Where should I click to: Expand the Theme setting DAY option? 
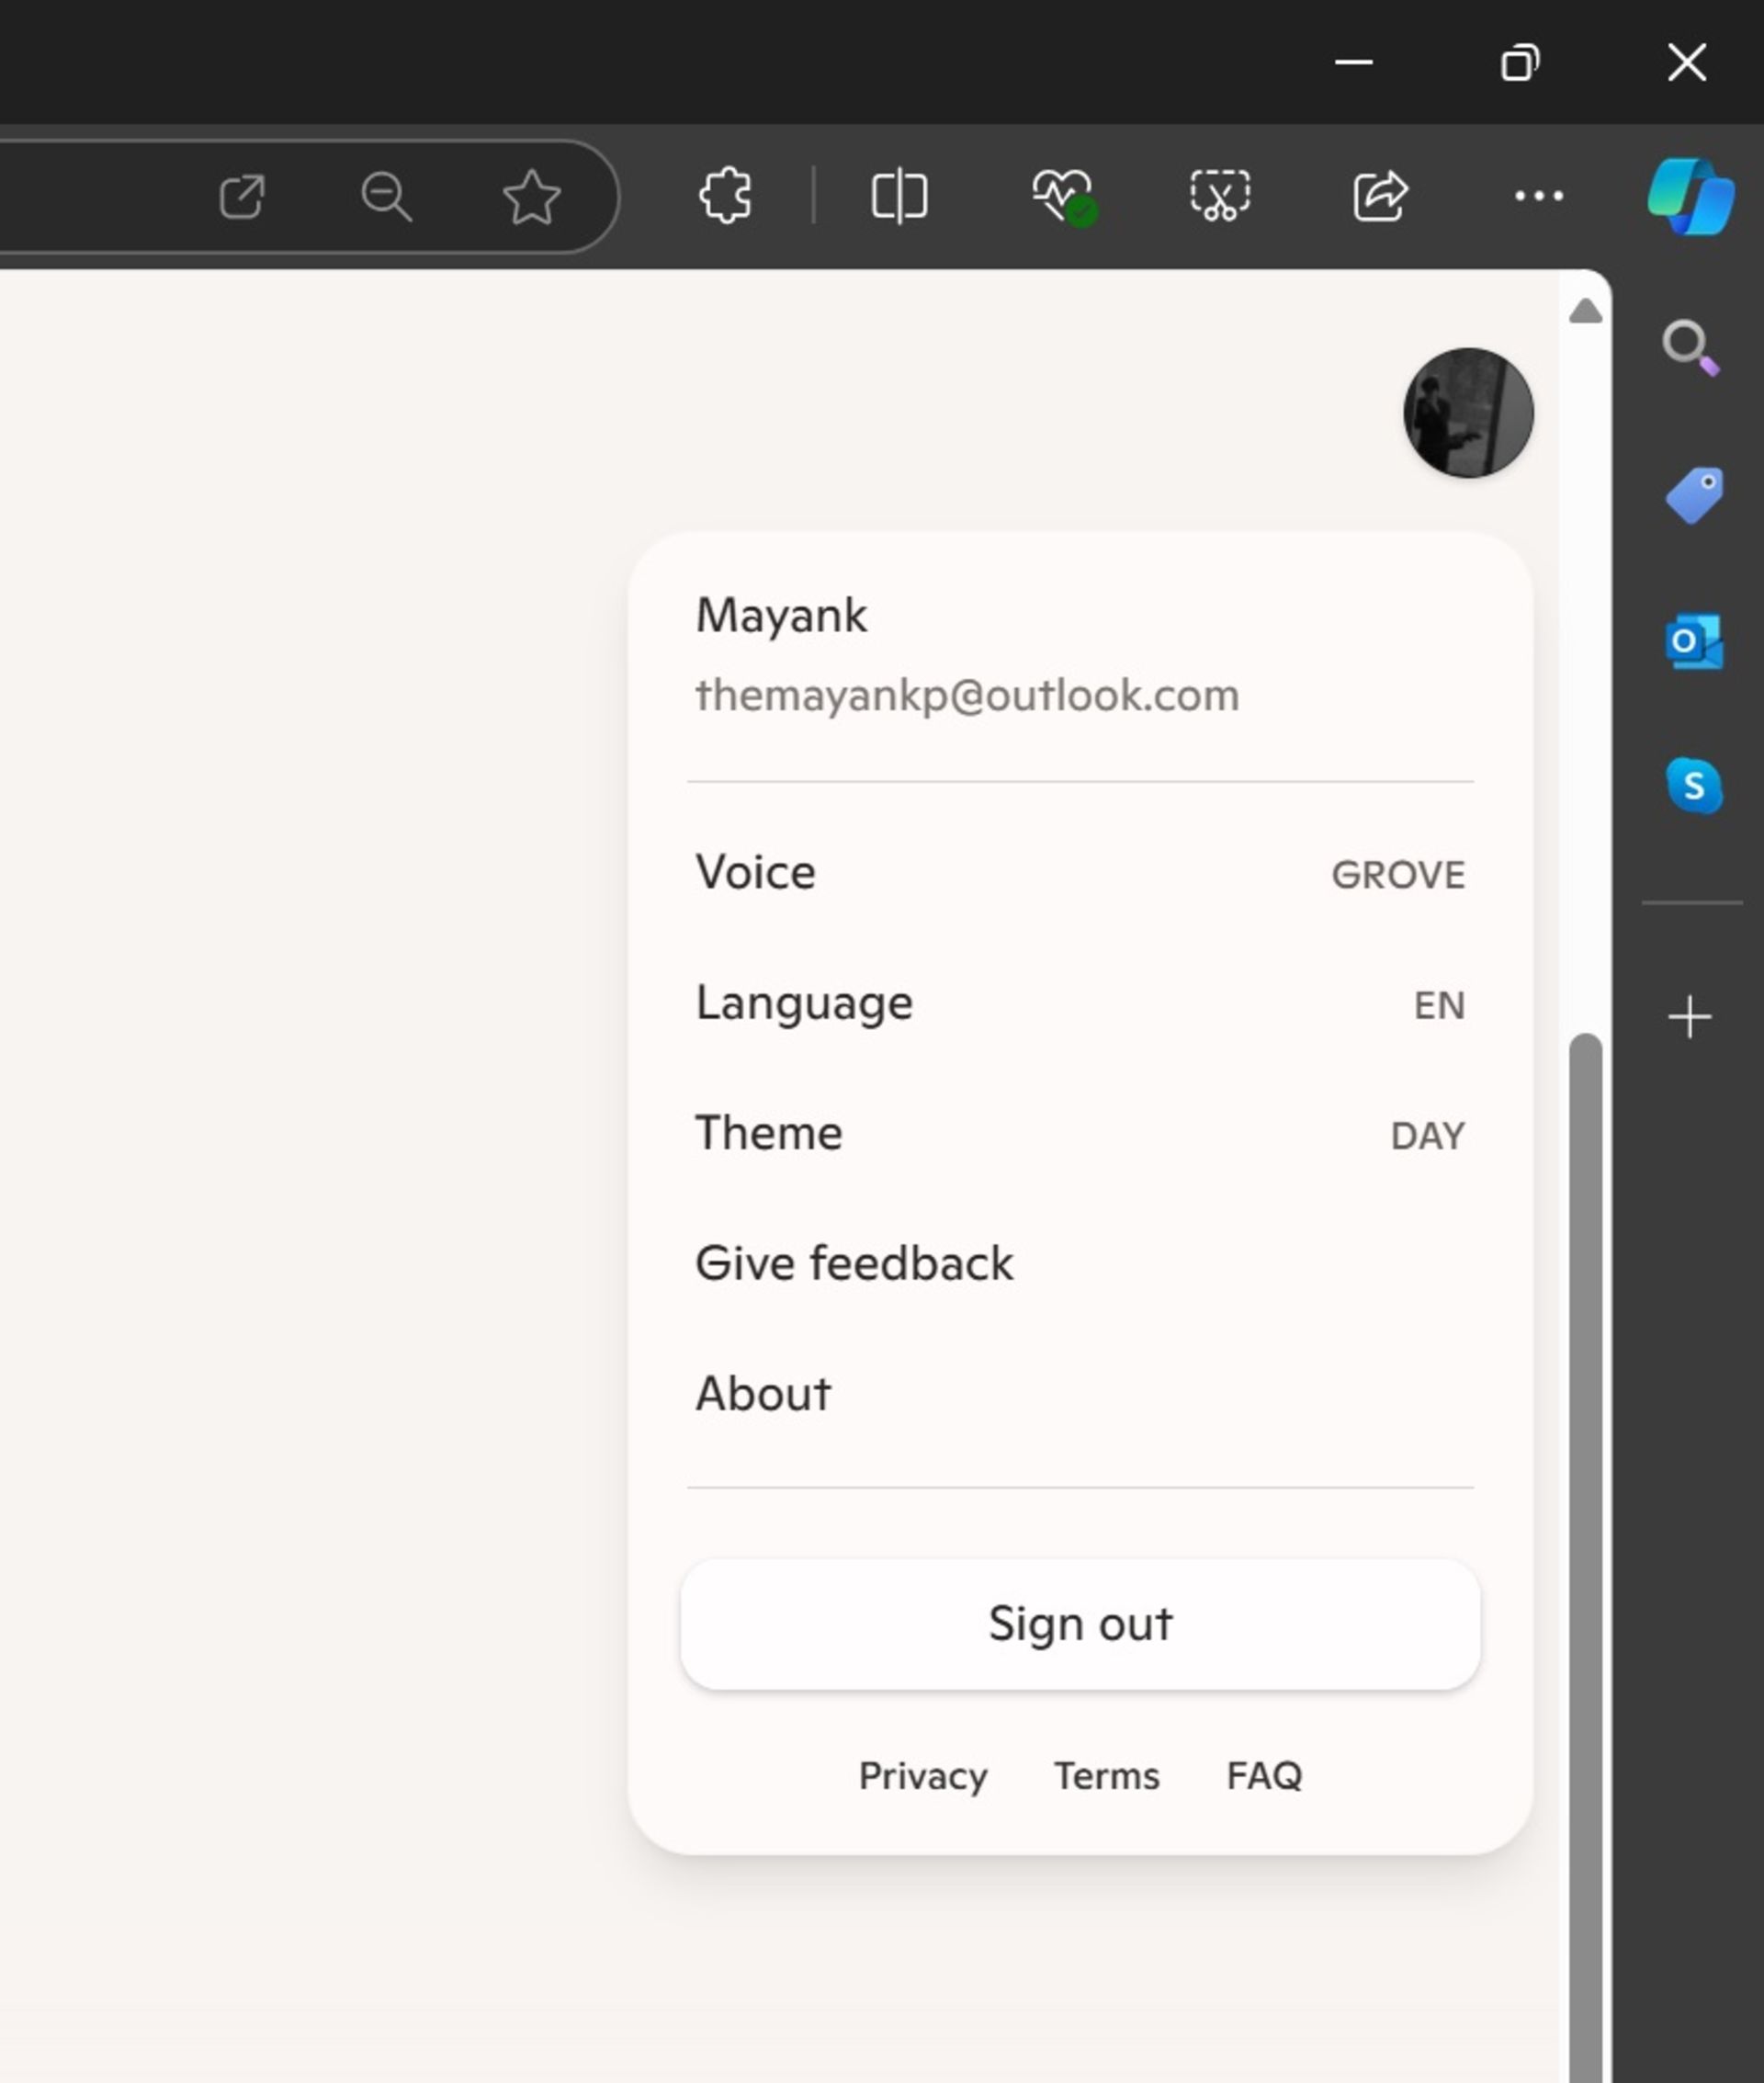(x=1426, y=1133)
